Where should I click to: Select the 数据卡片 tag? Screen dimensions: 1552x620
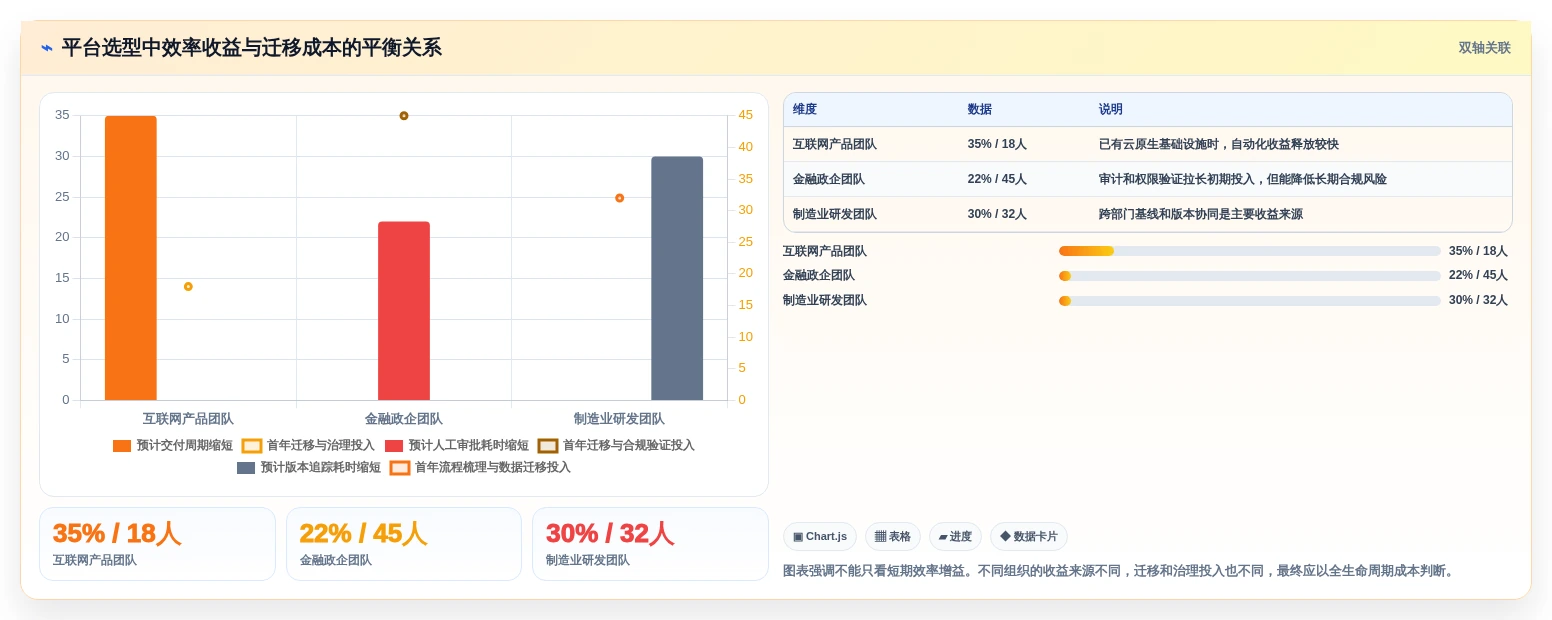1029,536
